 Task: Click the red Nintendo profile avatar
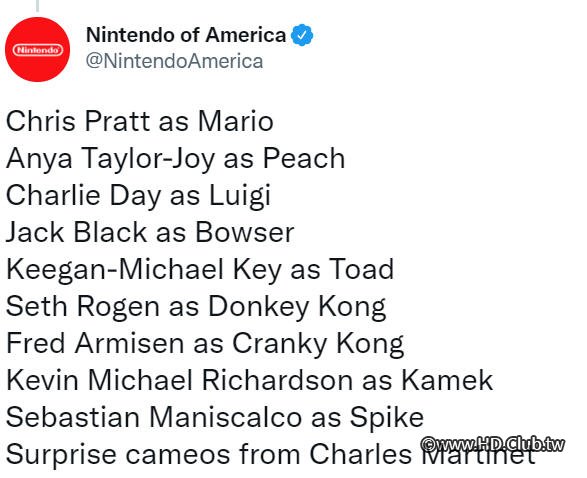pyautogui.click(x=37, y=49)
